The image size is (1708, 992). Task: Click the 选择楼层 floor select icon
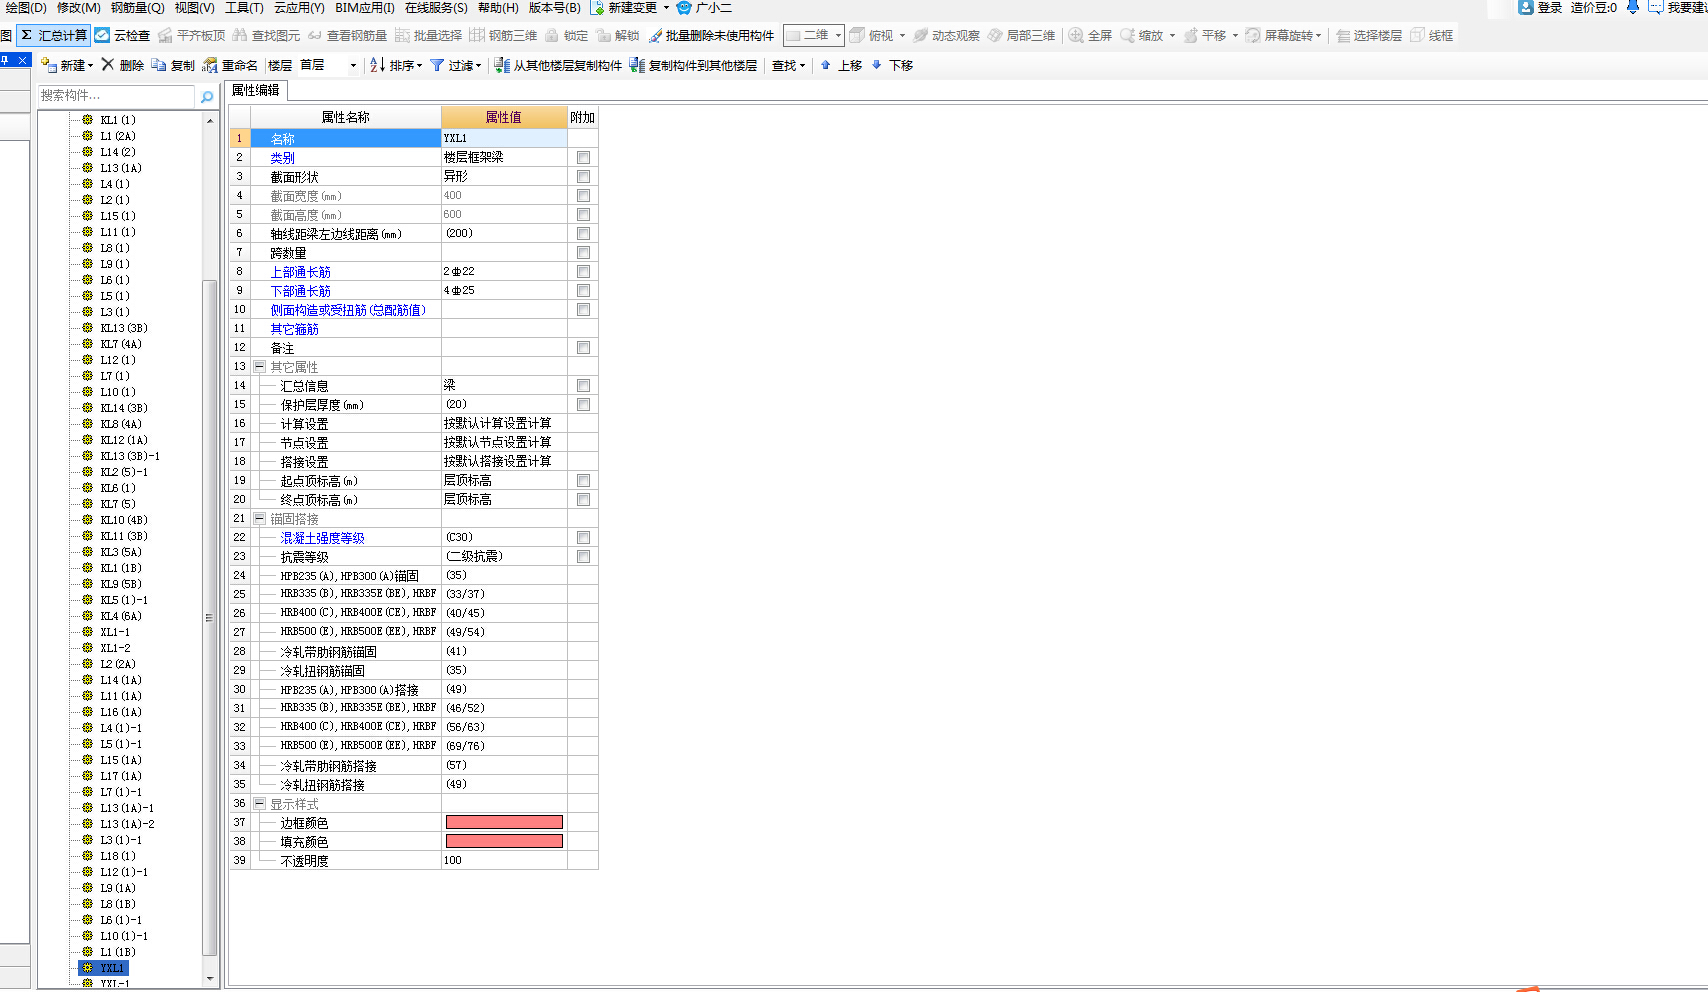[1343, 35]
